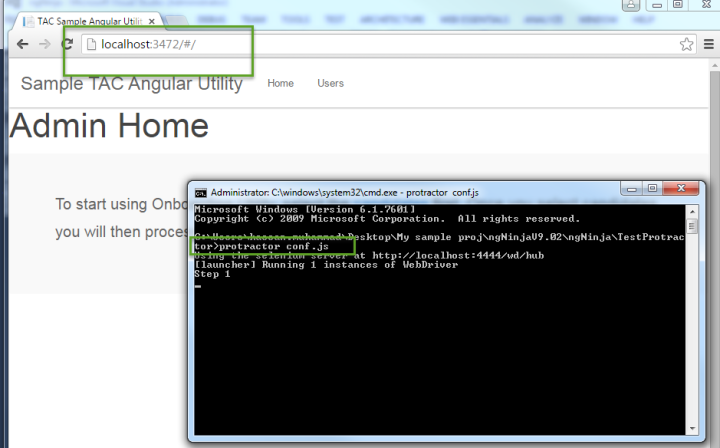Click the 'Microsoft Windows [Version 6.1.7601]' line

point(304,209)
